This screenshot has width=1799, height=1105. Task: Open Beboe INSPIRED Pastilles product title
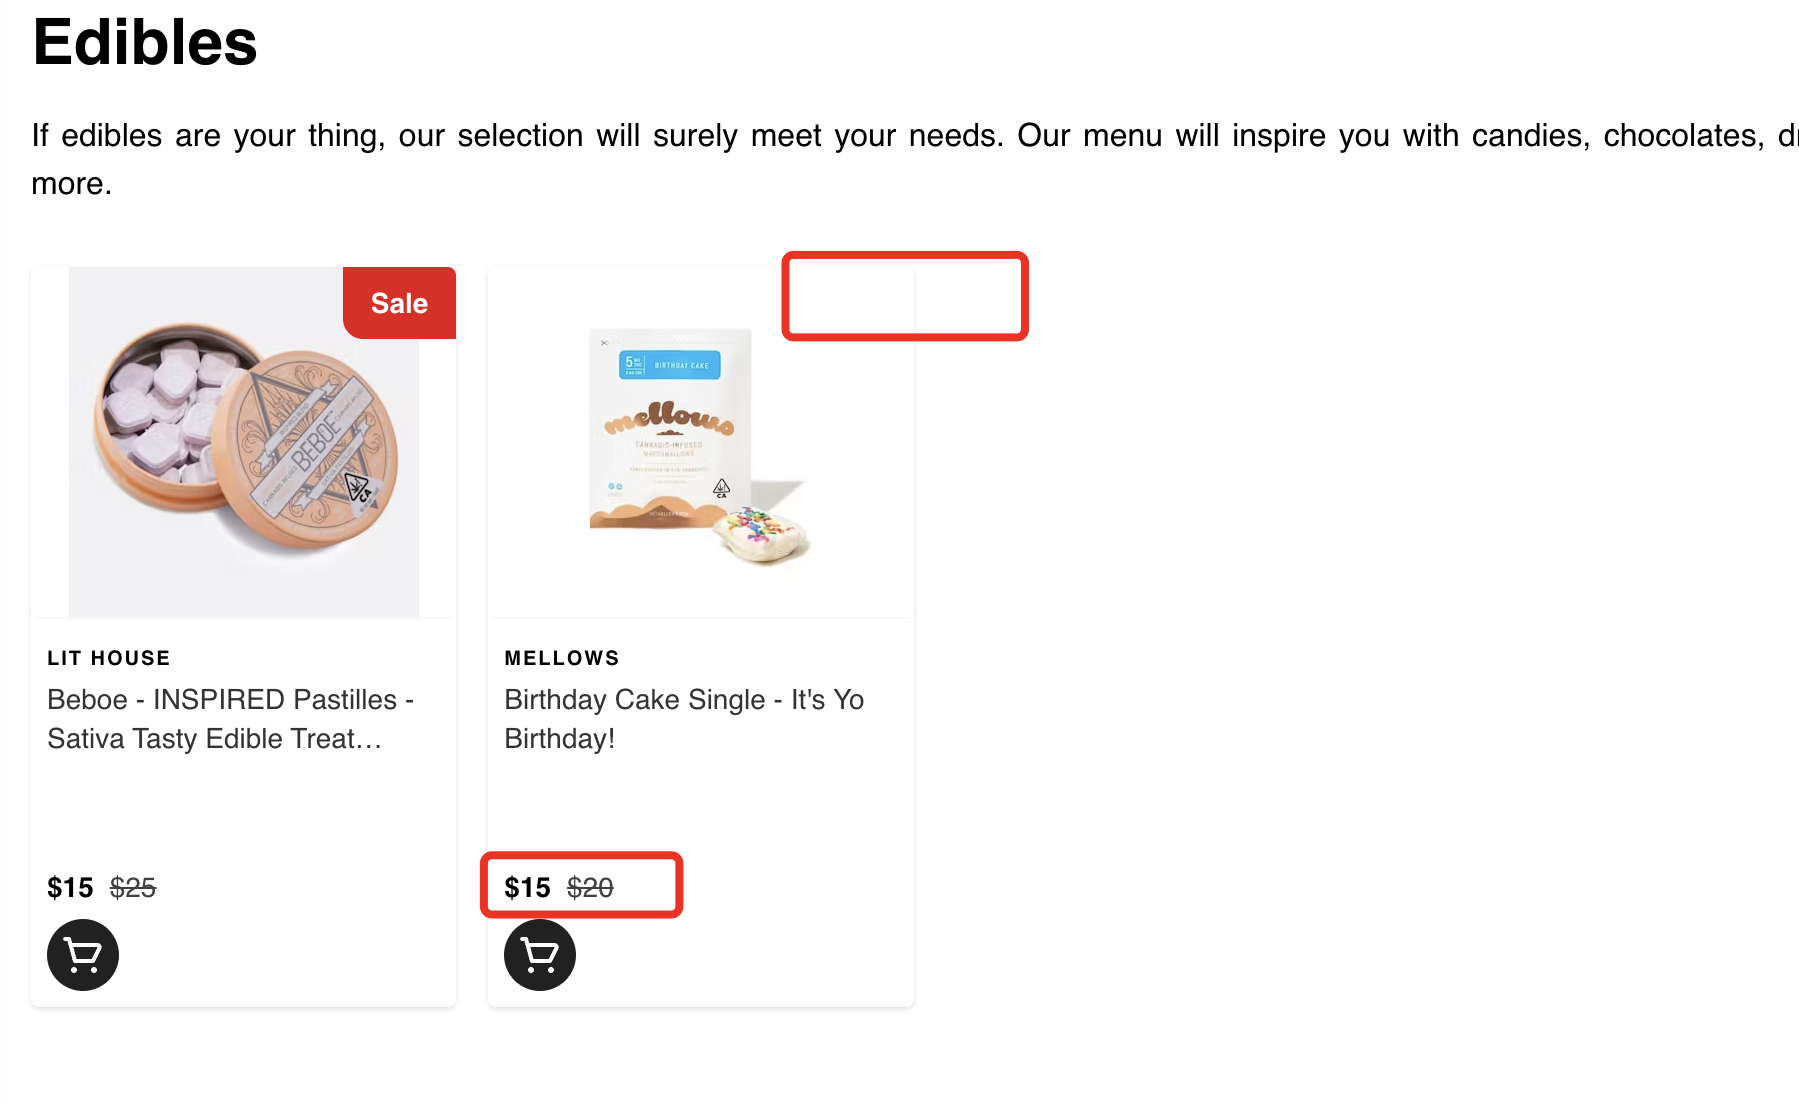click(x=230, y=719)
